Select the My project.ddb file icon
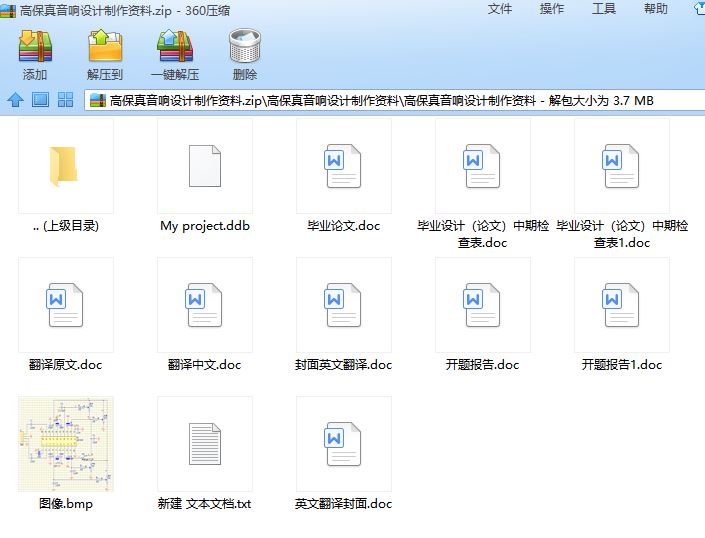 coord(205,166)
